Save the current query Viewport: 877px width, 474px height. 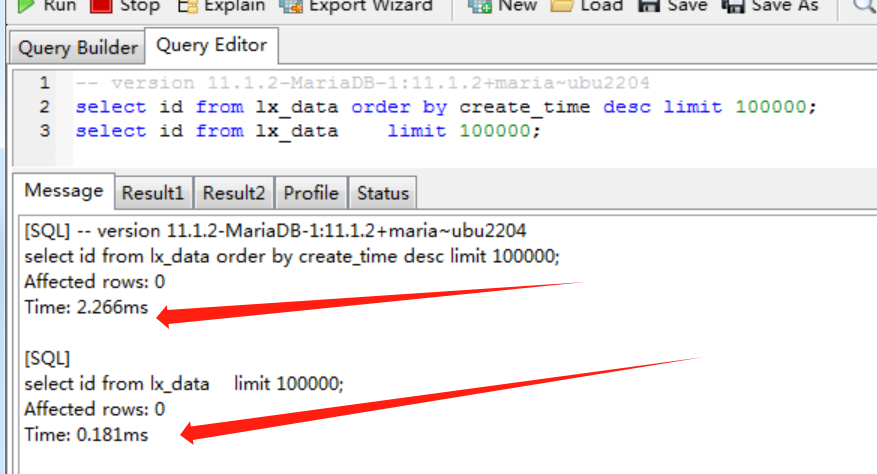tap(676, 6)
